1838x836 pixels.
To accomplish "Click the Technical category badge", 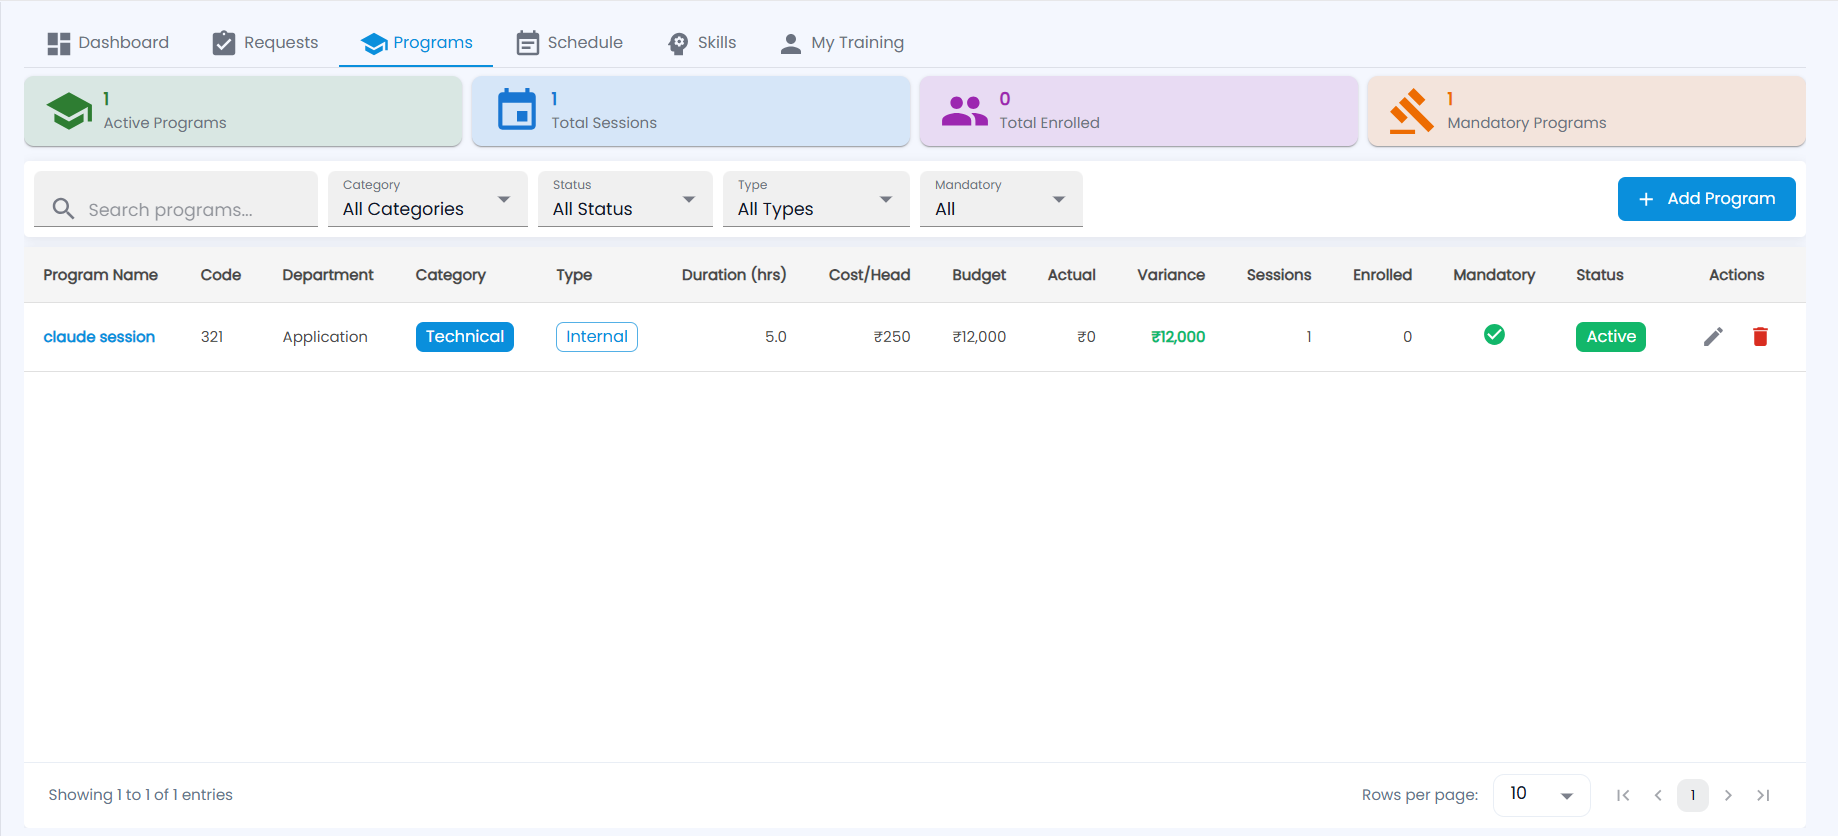I will coord(465,337).
